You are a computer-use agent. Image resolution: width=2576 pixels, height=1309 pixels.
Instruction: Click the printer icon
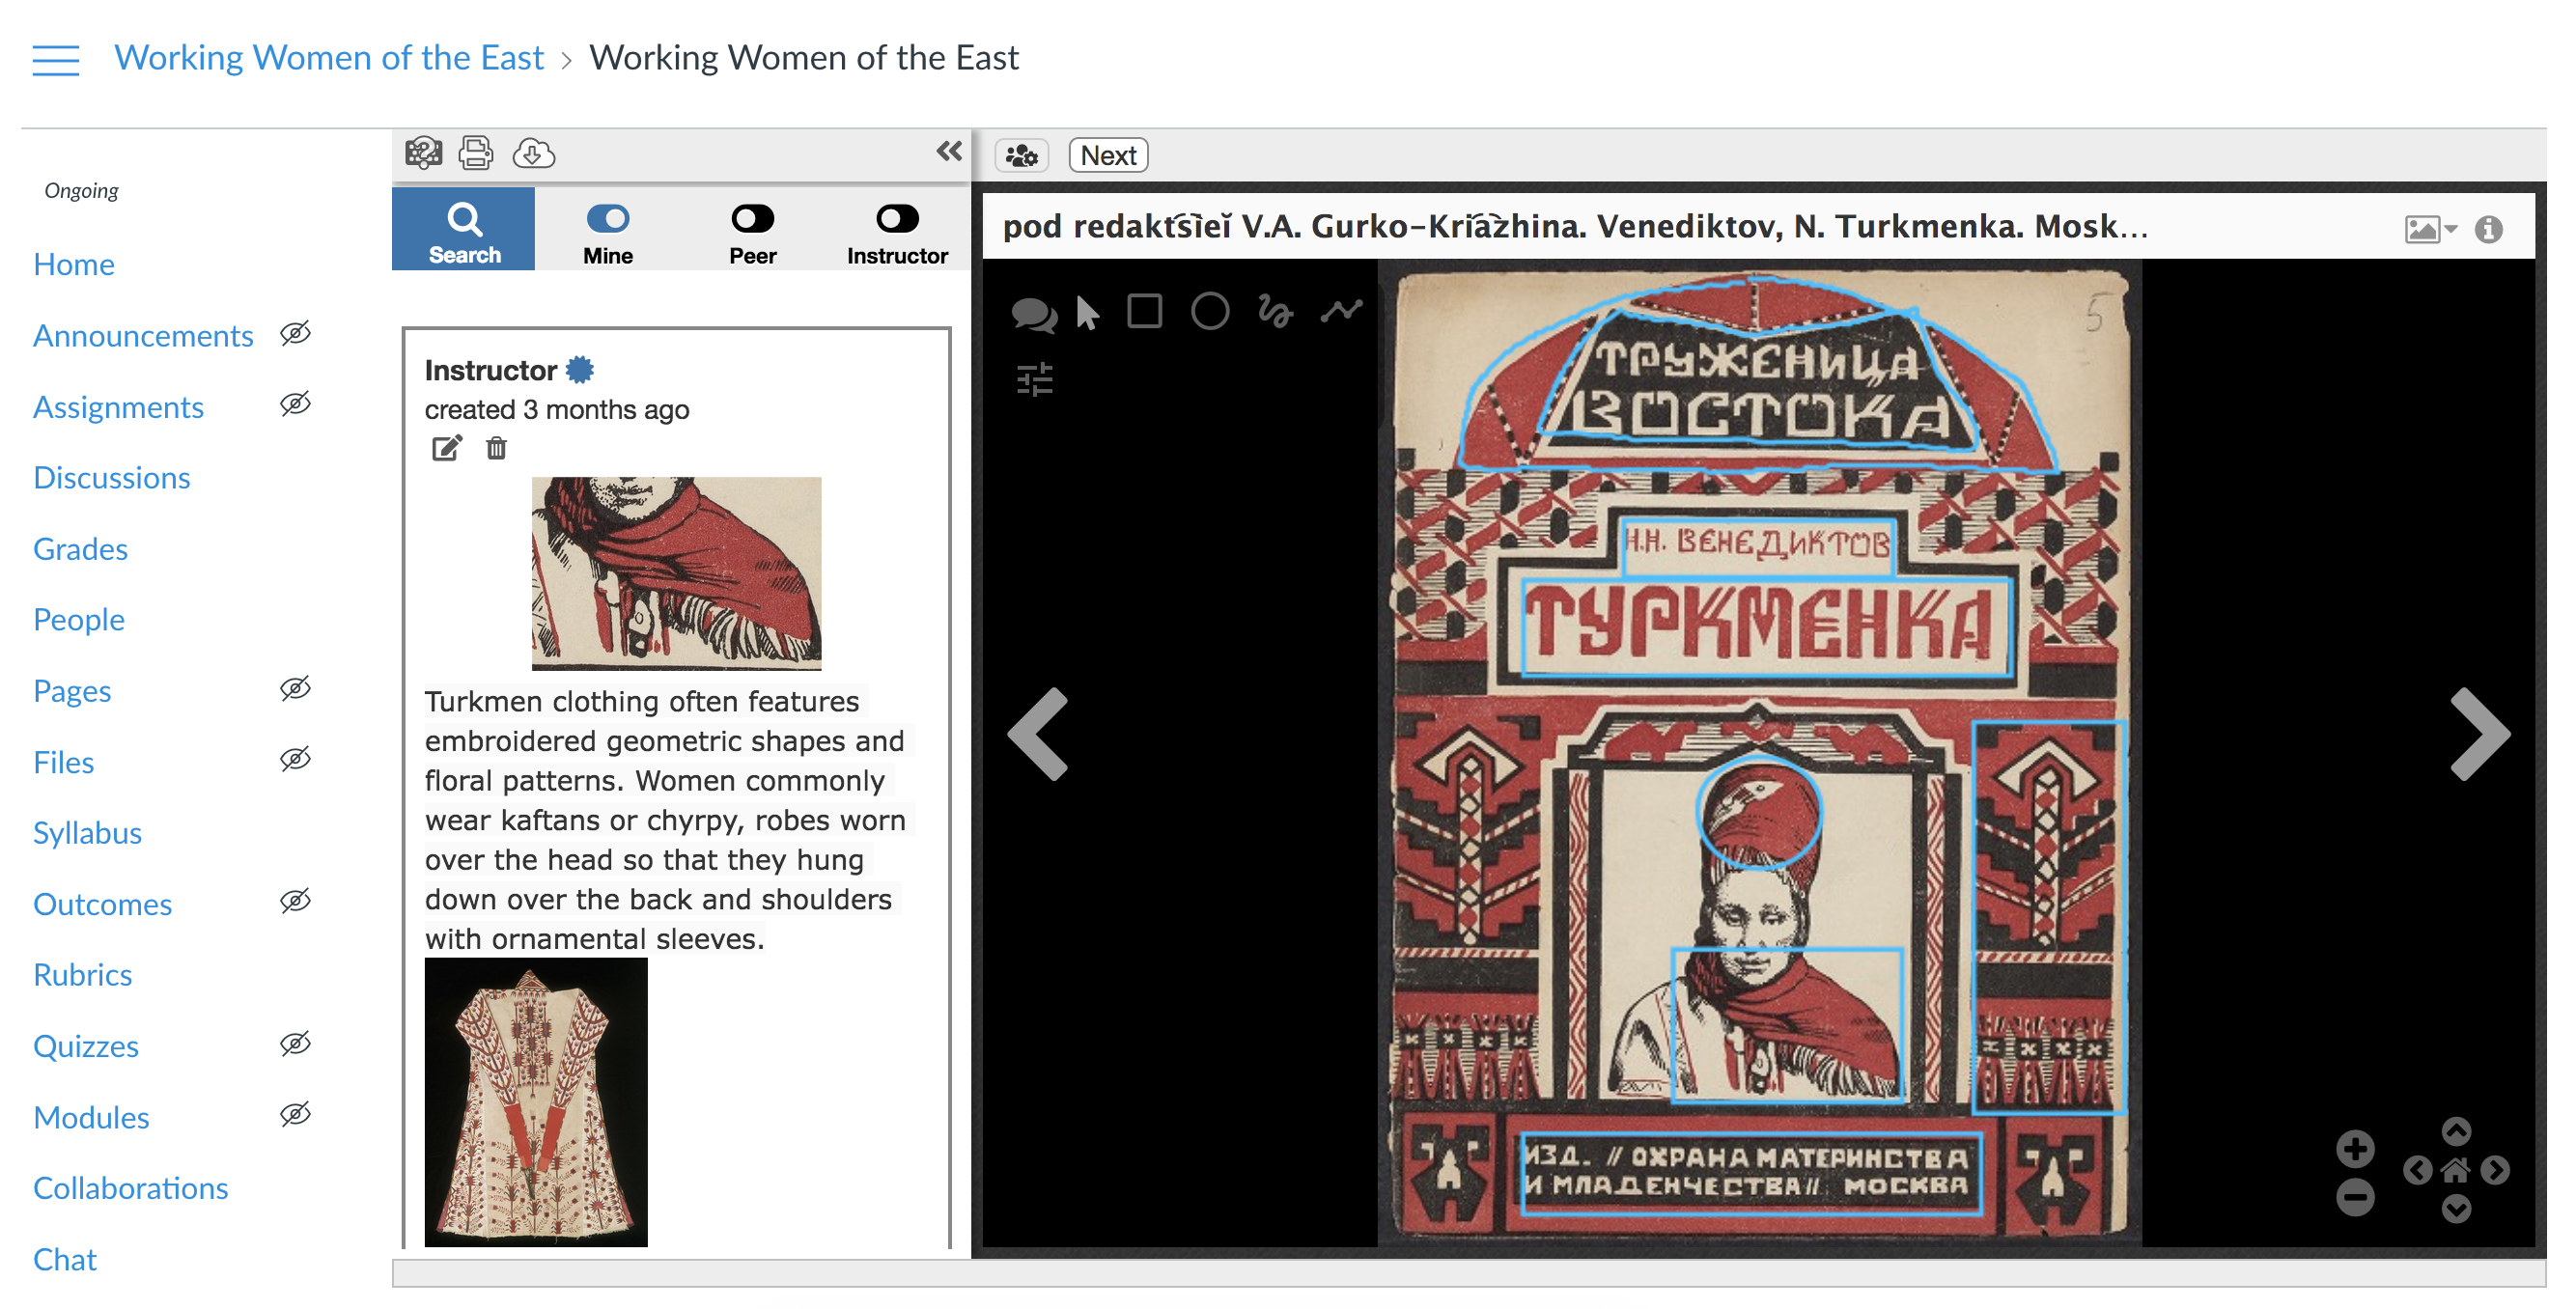coord(476,153)
